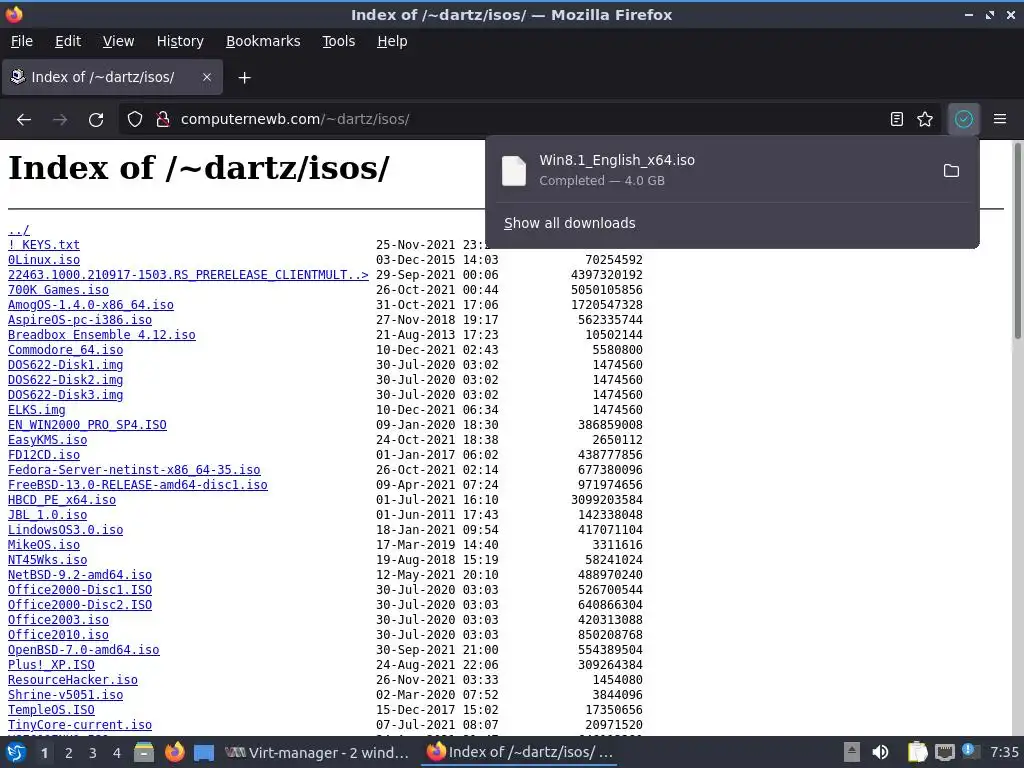This screenshot has height=768, width=1024.
Task: Open file manager from the taskbar
Action: [x=144, y=752]
